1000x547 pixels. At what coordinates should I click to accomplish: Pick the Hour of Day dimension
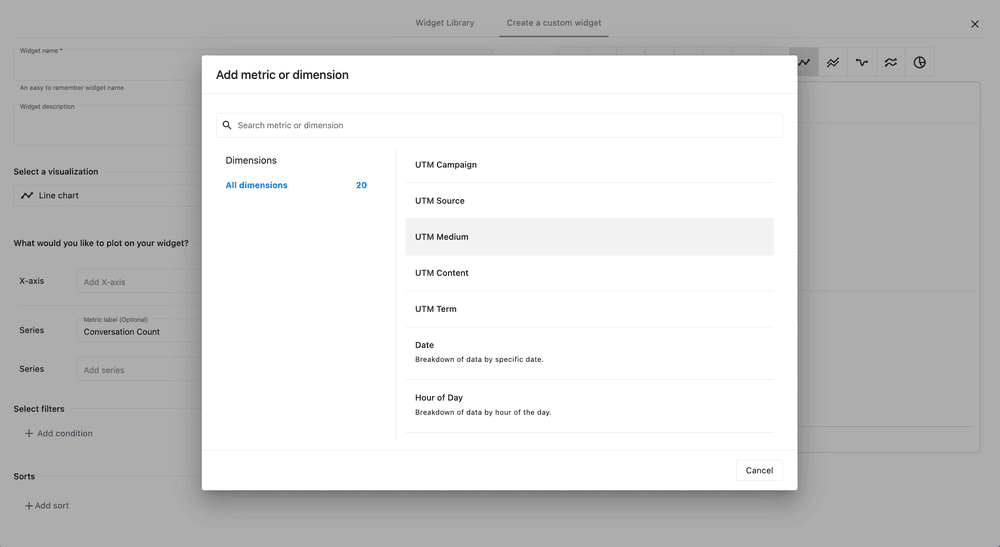[589, 404]
